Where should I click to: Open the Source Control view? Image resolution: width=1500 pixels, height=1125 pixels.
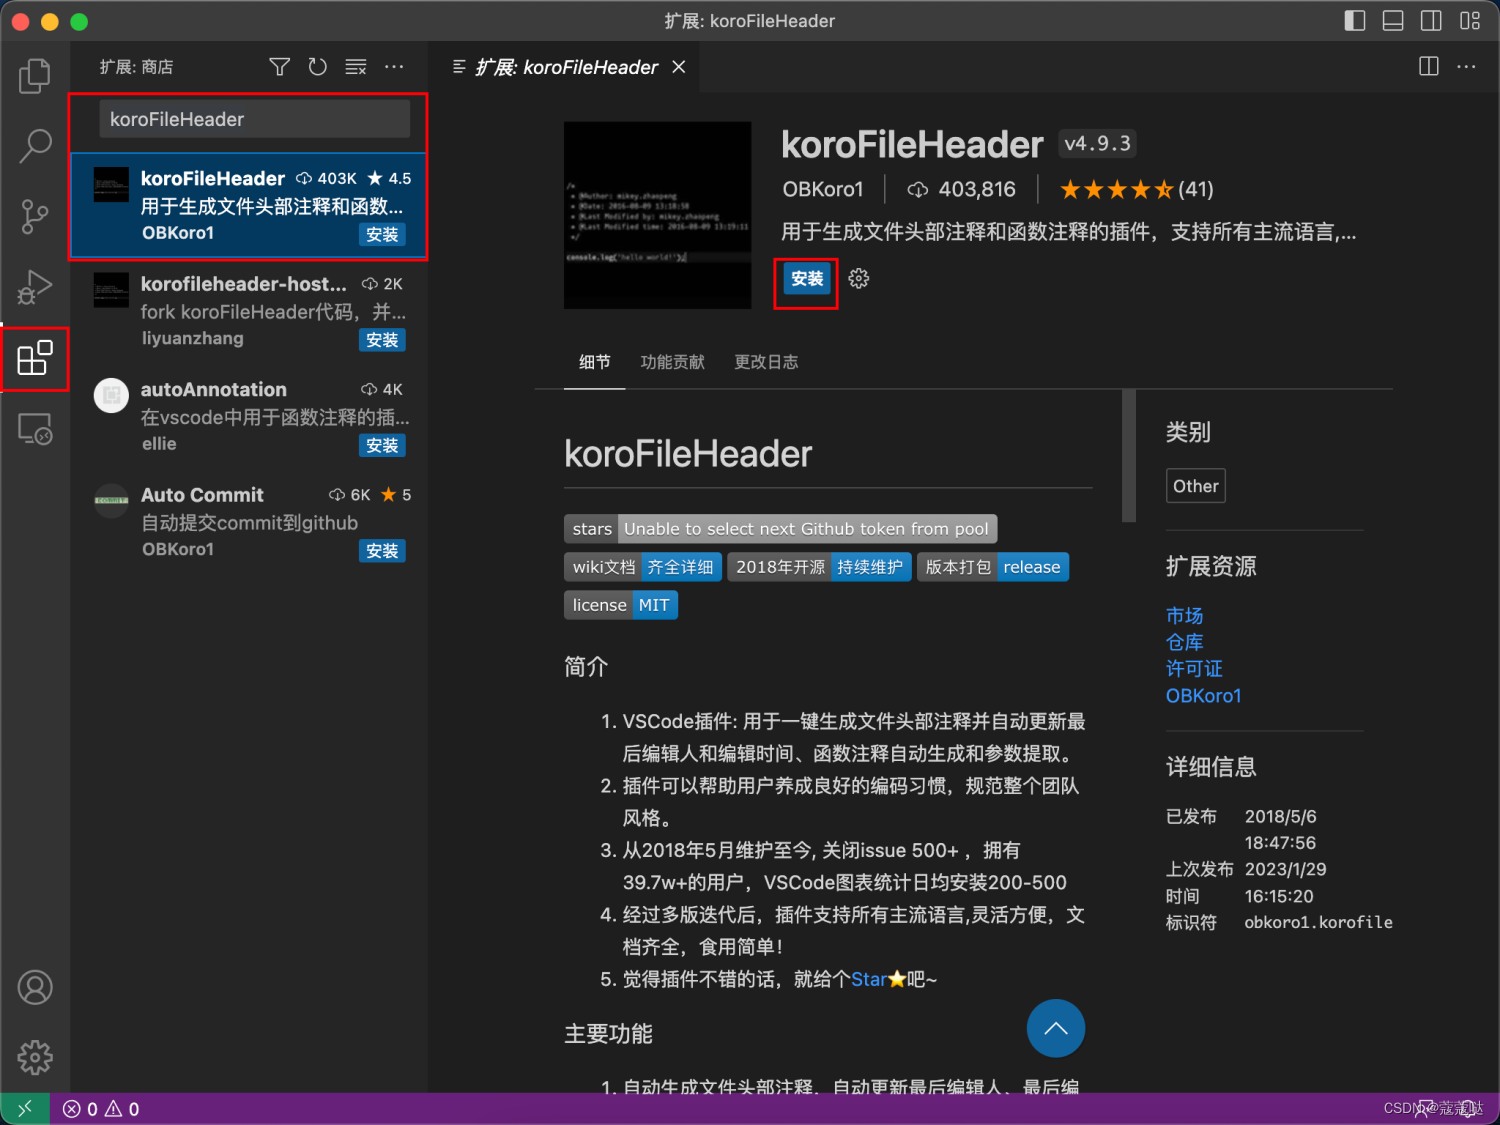[35, 216]
